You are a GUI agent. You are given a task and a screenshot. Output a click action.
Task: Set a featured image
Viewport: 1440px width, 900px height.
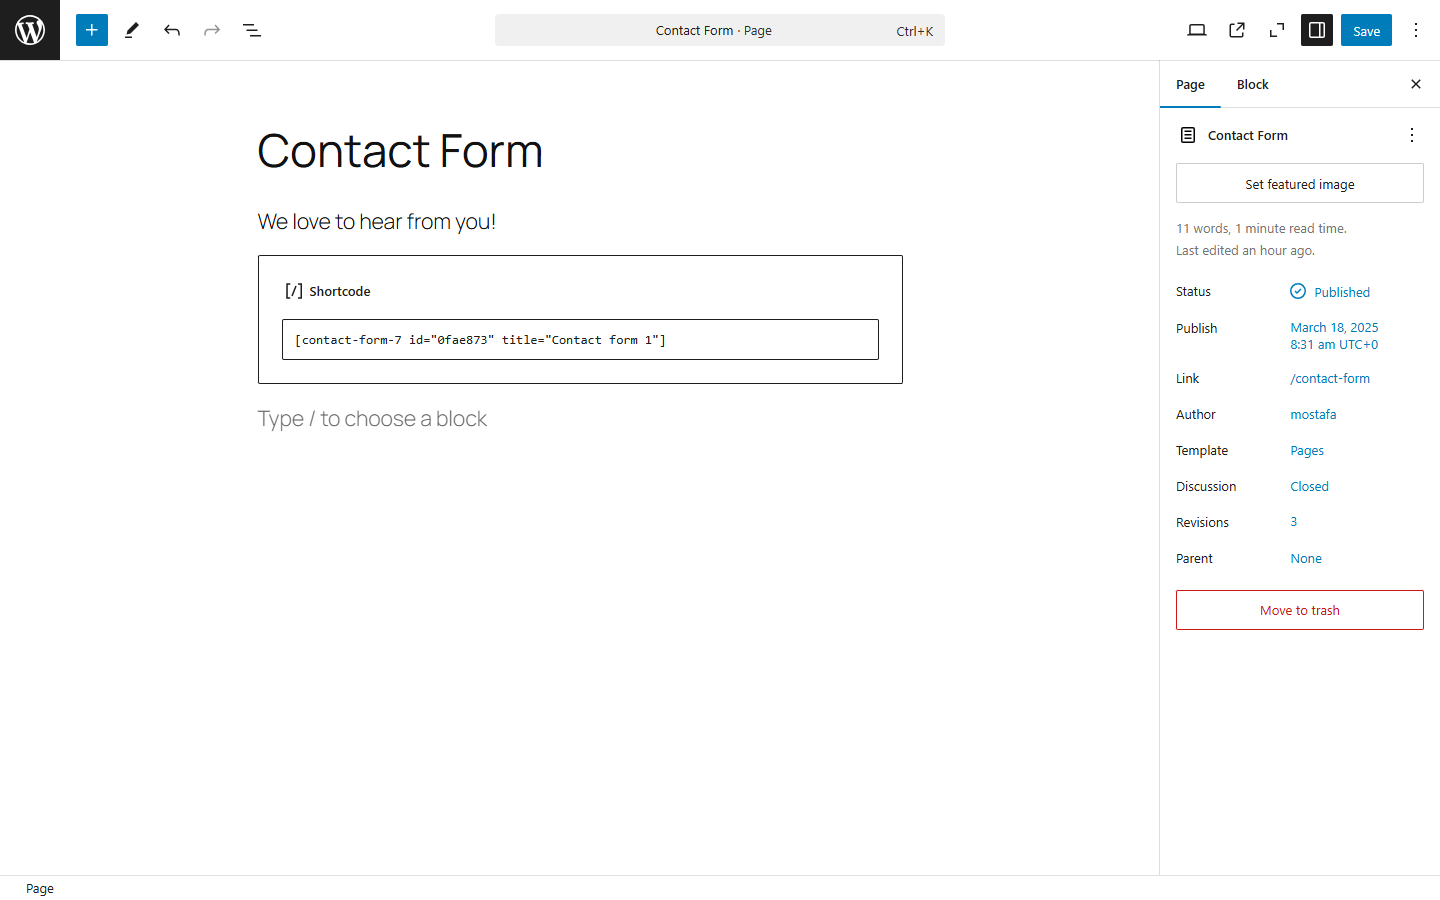(x=1299, y=183)
